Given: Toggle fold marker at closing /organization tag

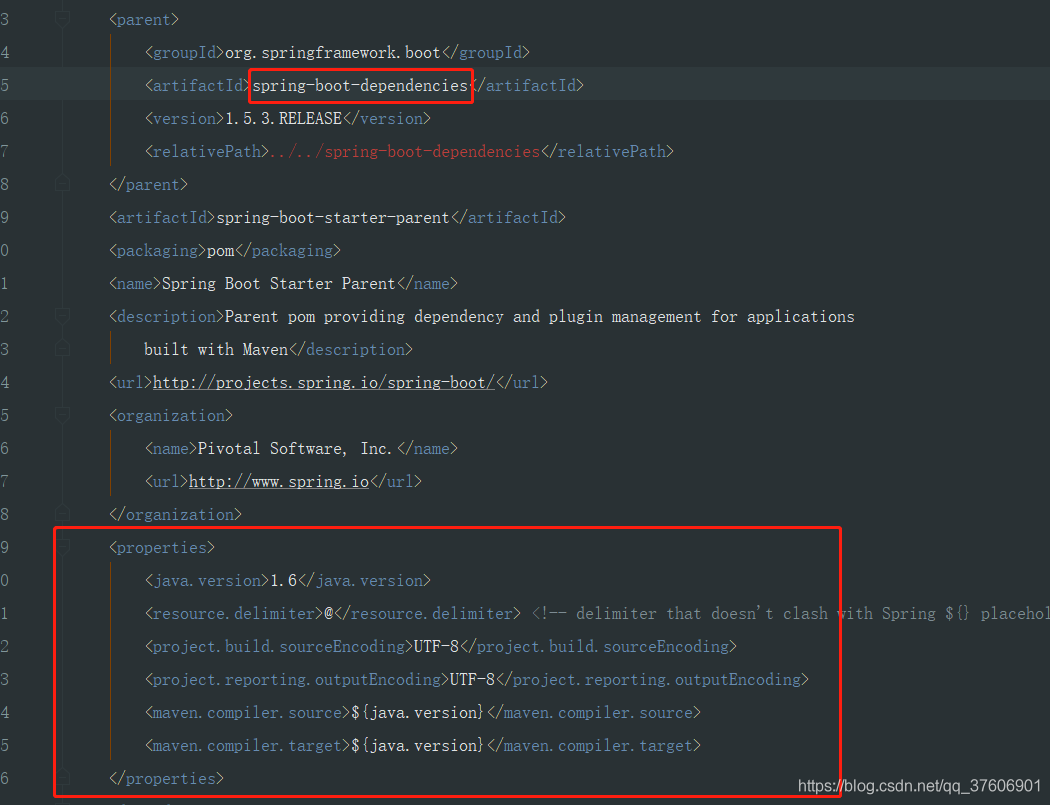Looking at the screenshot, I should (62, 514).
